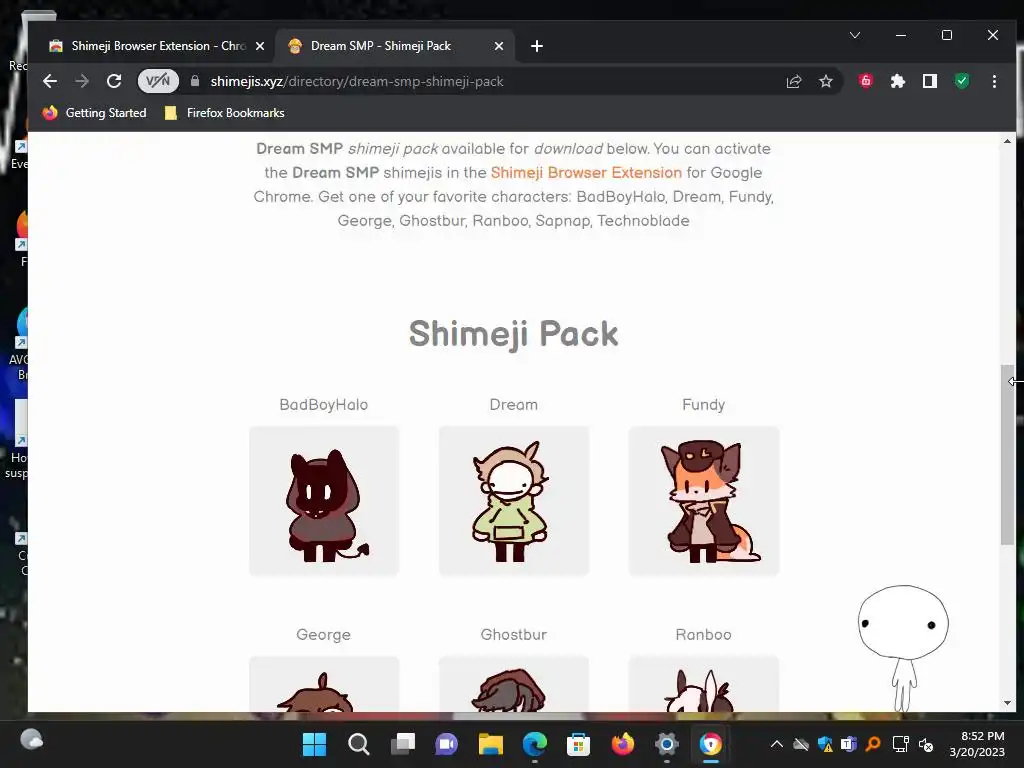
Task: Open File Explorer from taskbar
Action: click(x=490, y=744)
